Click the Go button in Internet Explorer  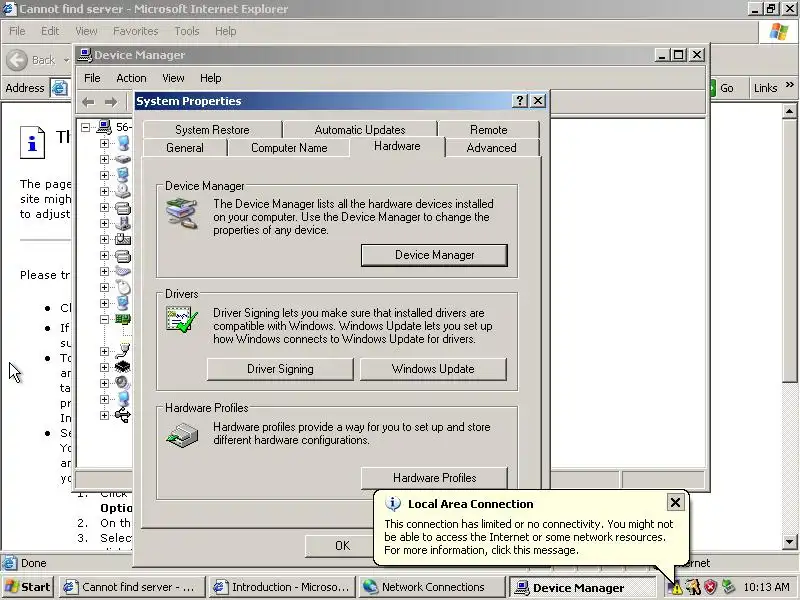coord(722,88)
